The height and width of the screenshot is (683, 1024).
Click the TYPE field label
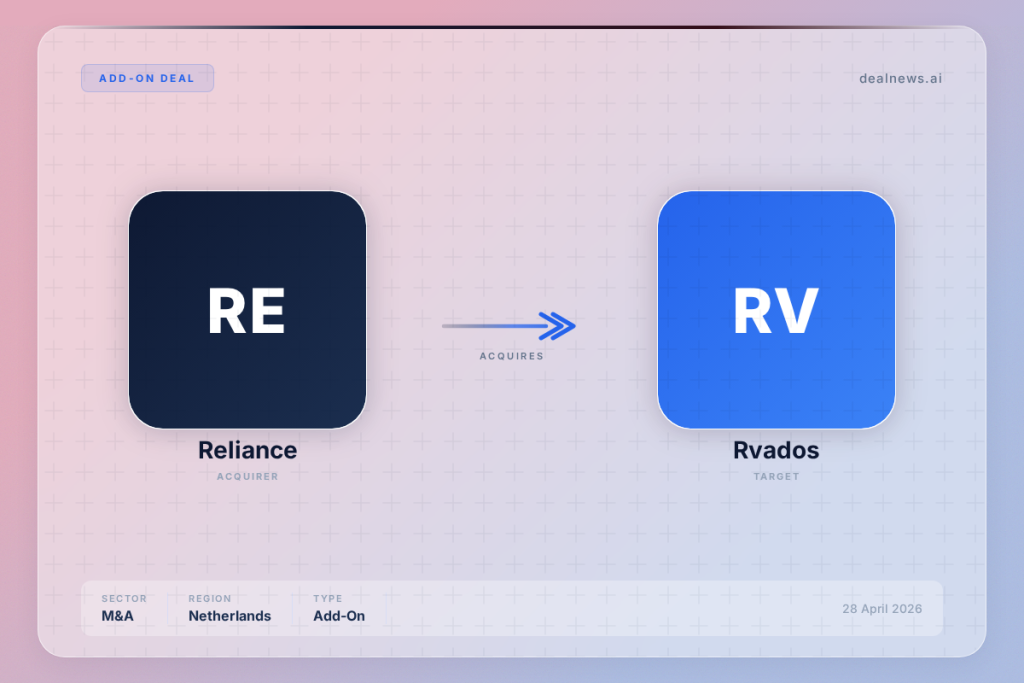click(327, 599)
